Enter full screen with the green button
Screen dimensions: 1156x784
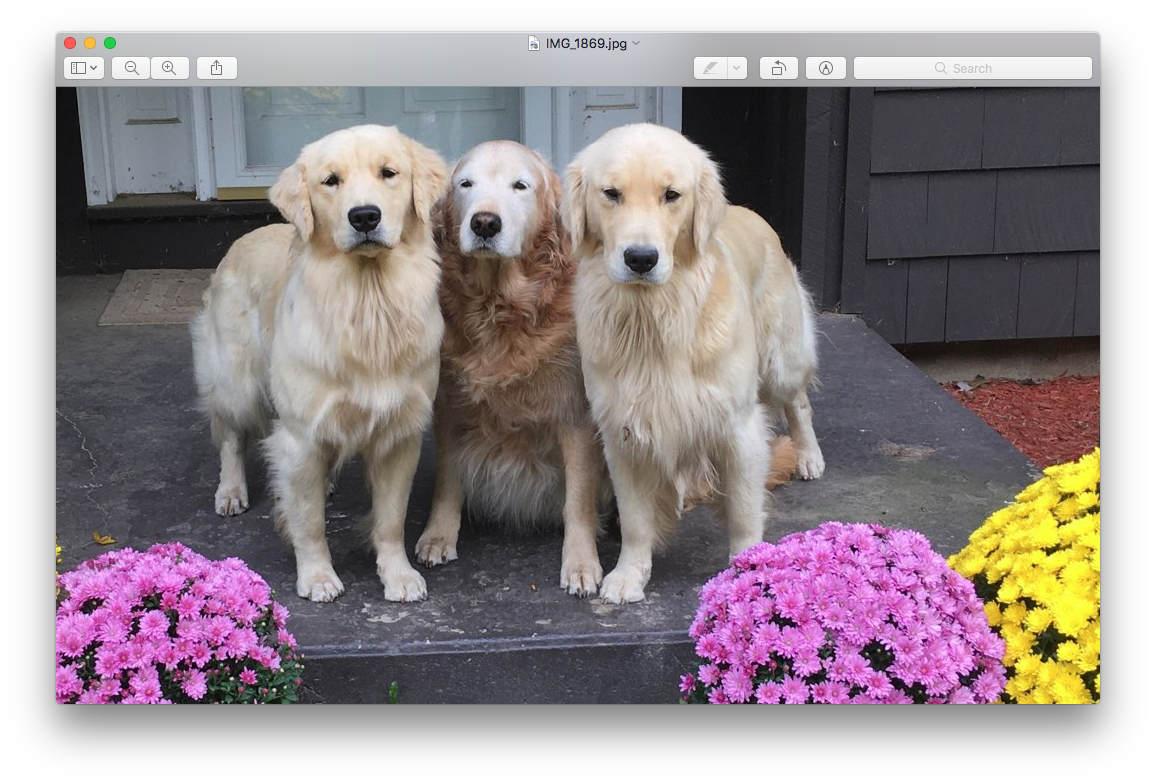[x=110, y=43]
